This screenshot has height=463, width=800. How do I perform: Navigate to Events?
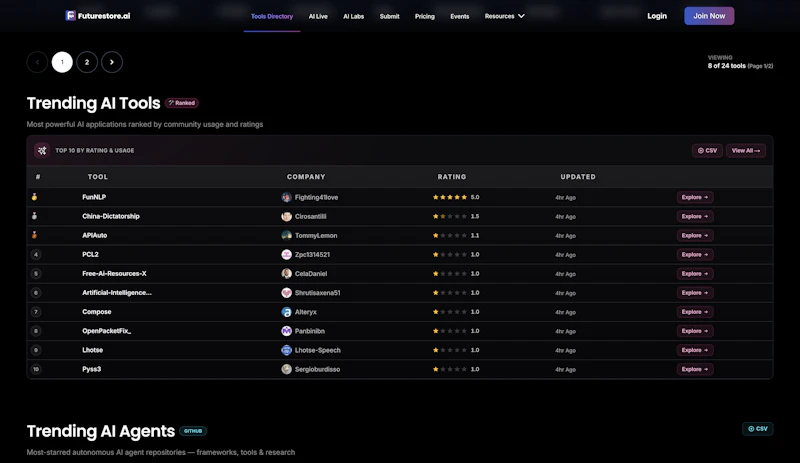(x=460, y=16)
